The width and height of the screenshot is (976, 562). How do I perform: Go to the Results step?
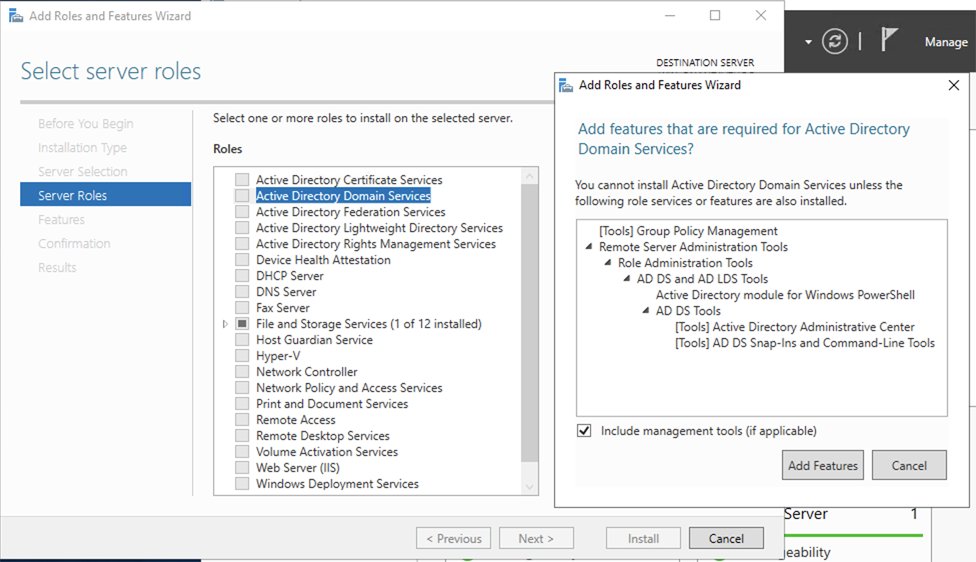[57, 268]
